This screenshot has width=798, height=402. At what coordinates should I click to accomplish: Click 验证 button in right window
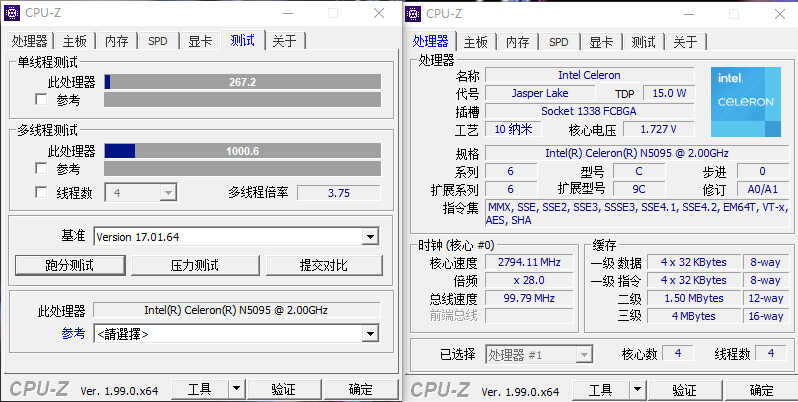click(x=685, y=390)
